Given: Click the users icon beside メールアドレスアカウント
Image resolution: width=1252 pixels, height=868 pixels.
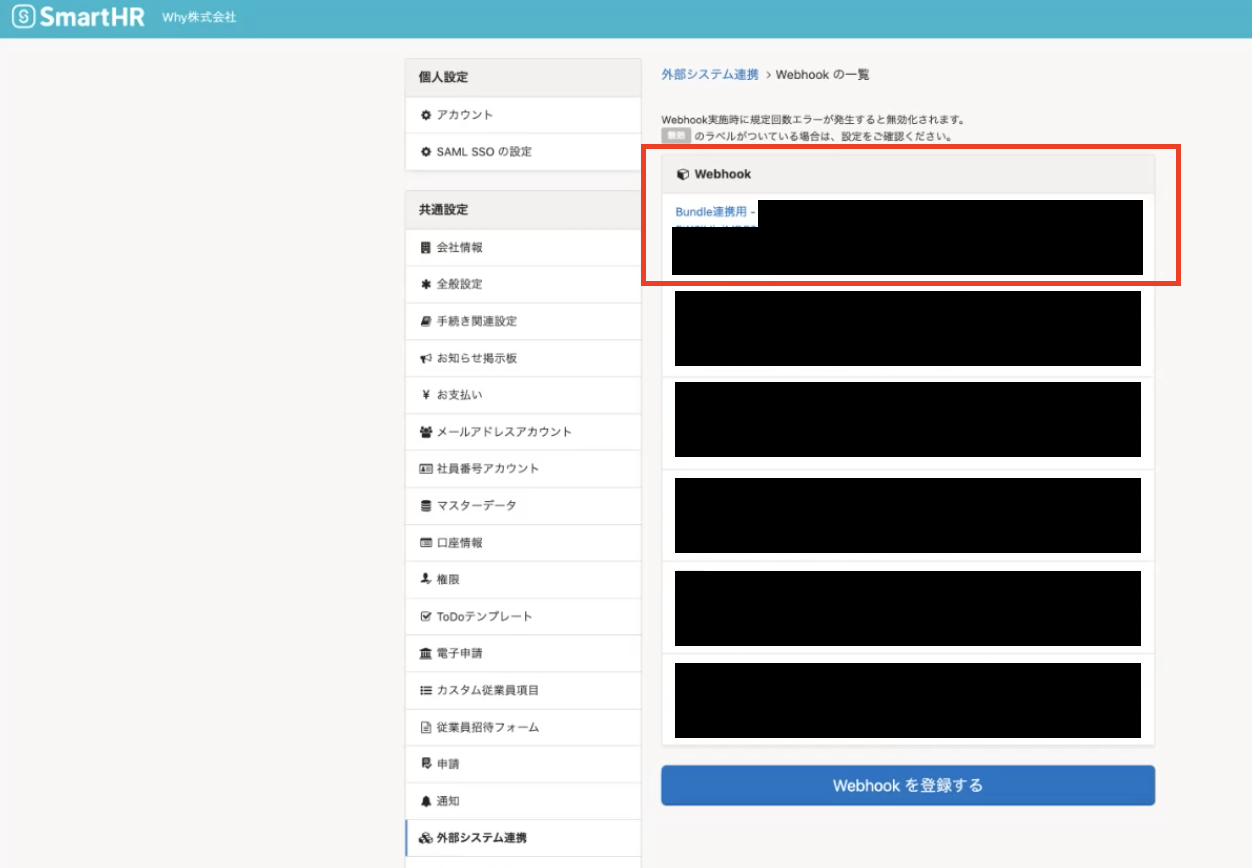Looking at the screenshot, I should (426, 432).
